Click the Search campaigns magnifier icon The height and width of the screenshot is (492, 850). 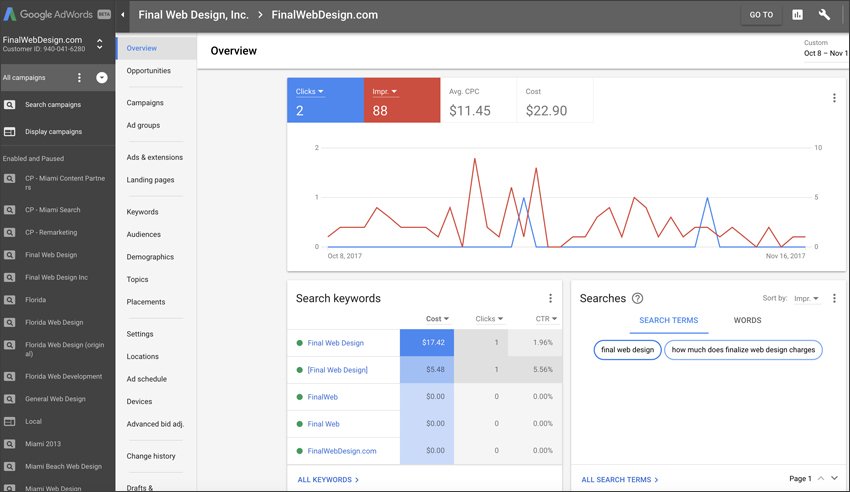[9, 105]
